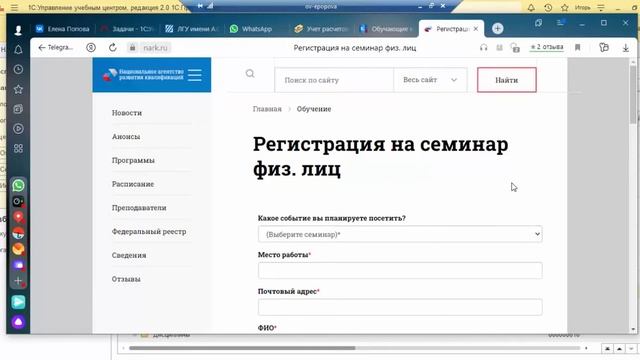Open favorites star in browser sidebar
The height and width of the screenshot is (360, 640).
point(18,89)
